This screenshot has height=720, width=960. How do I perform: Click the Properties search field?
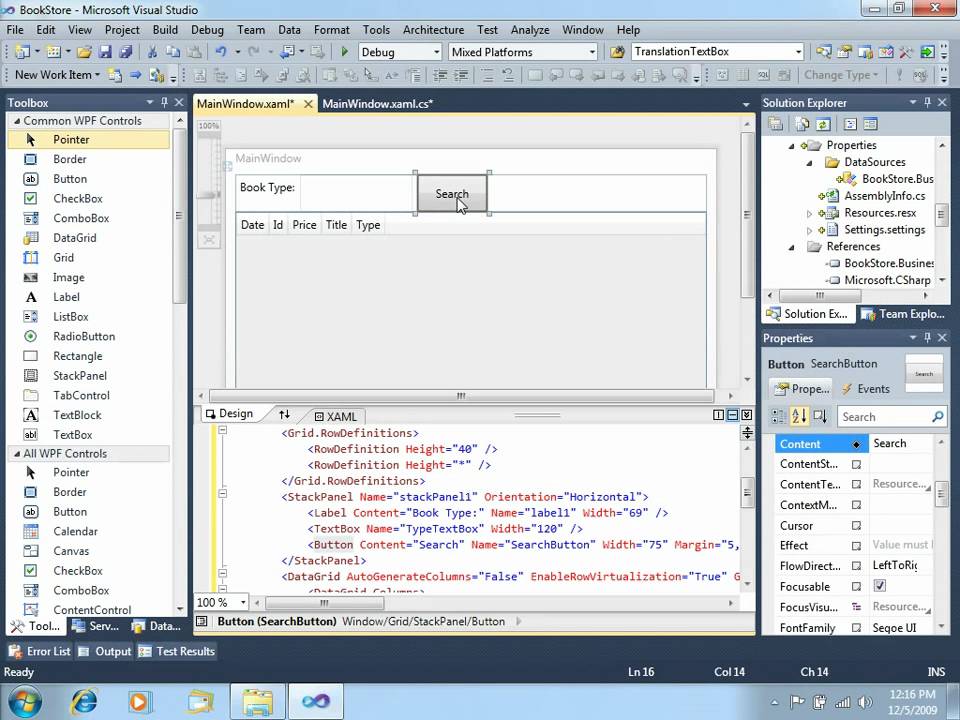[x=891, y=417]
